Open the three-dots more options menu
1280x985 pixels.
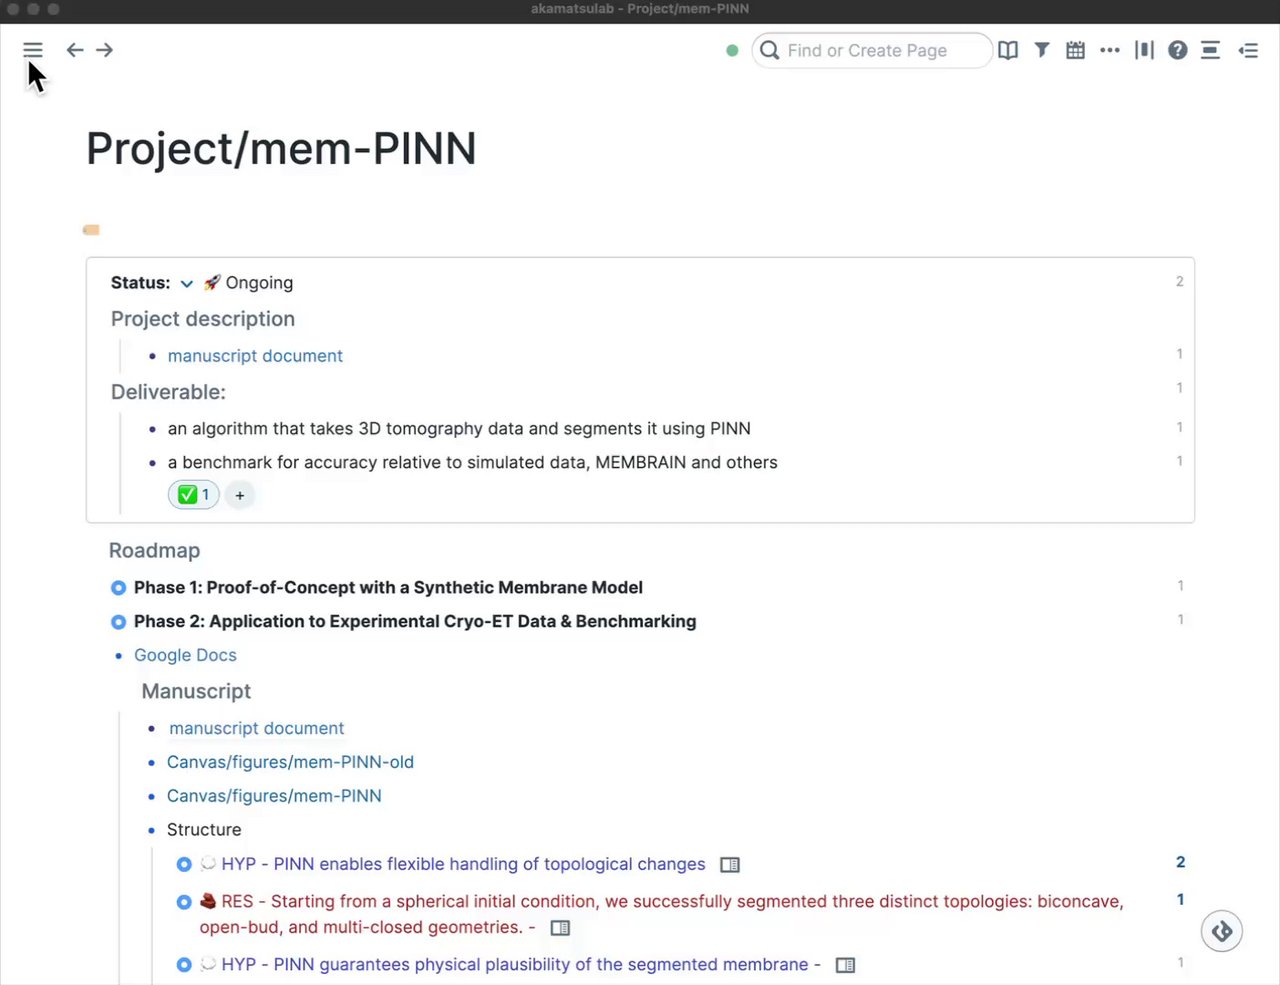point(1109,50)
